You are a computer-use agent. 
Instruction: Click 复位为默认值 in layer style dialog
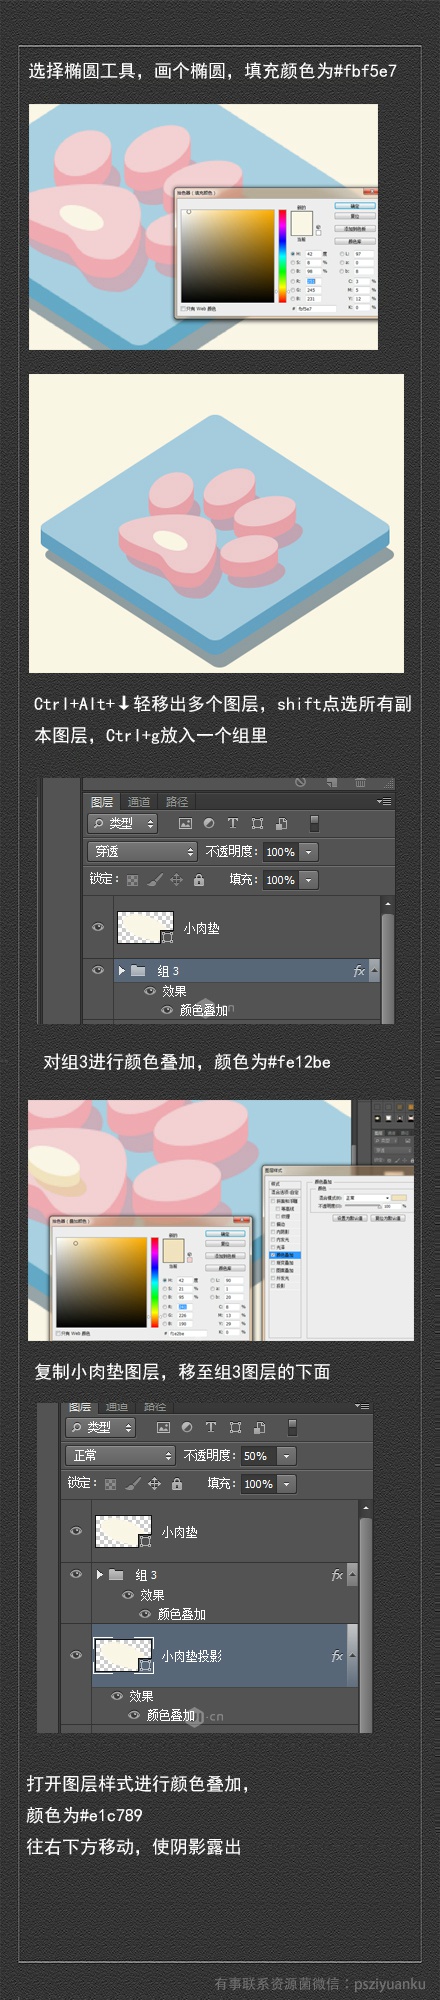(389, 1219)
